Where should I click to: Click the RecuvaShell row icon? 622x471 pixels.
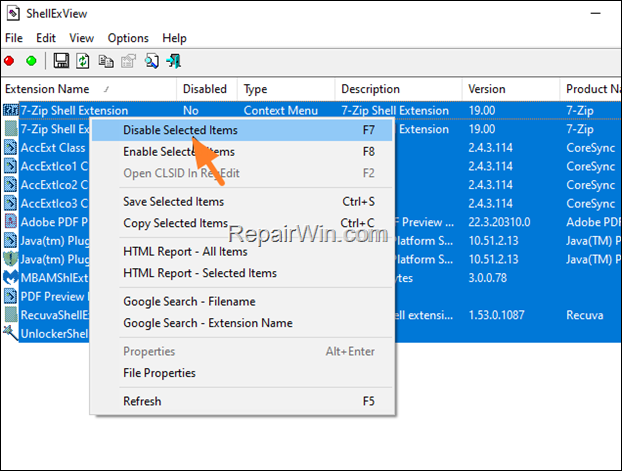click(11, 315)
